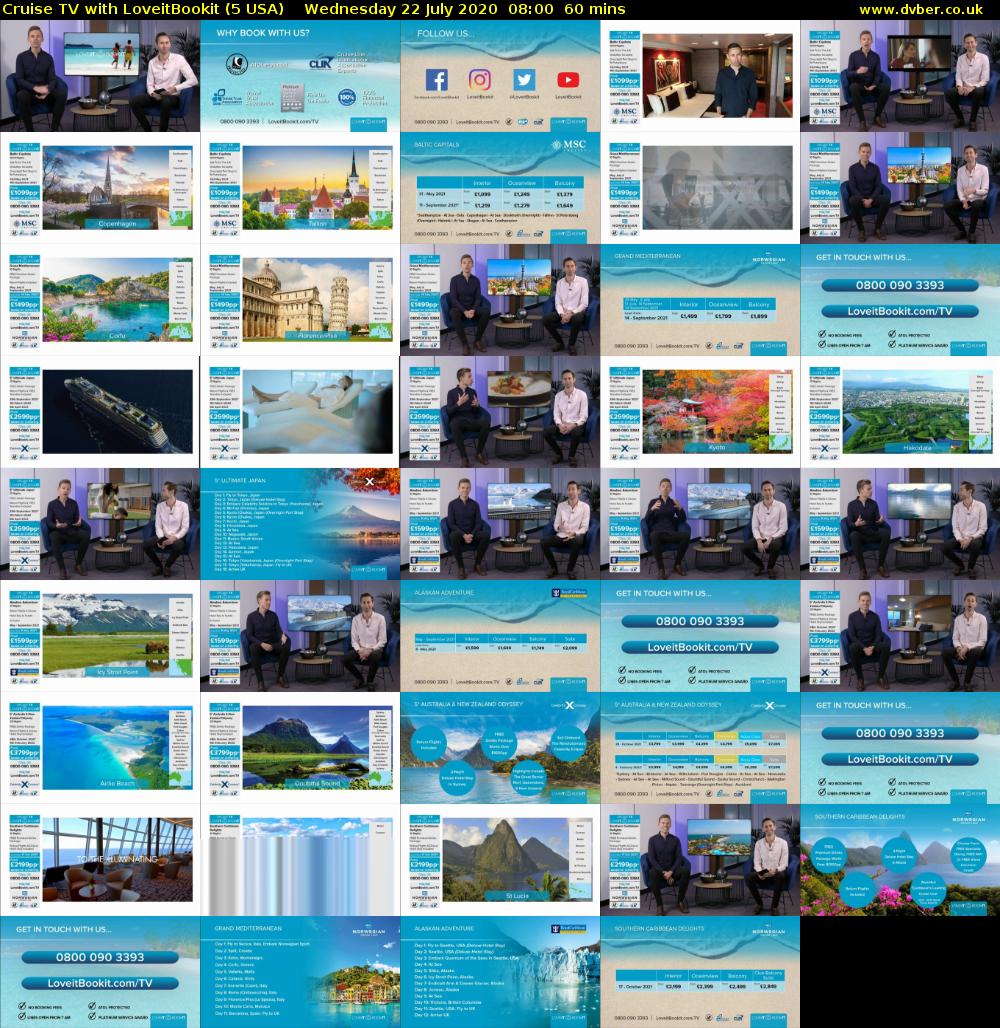The height and width of the screenshot is (1028, 1000).
Task: Open the Icy Strait Point thumbnail
Action: (100, 635)
